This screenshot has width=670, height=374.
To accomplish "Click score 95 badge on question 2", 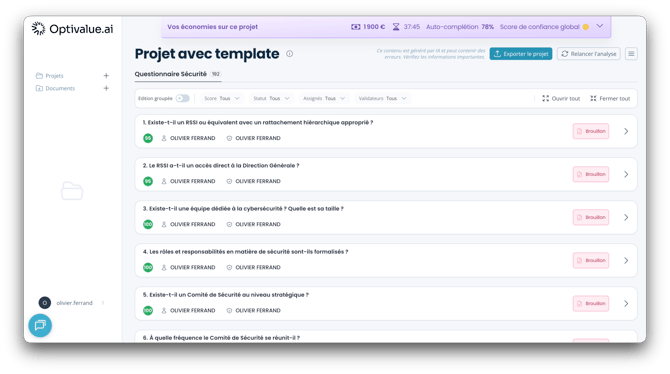I will click(x=148, y=181).
